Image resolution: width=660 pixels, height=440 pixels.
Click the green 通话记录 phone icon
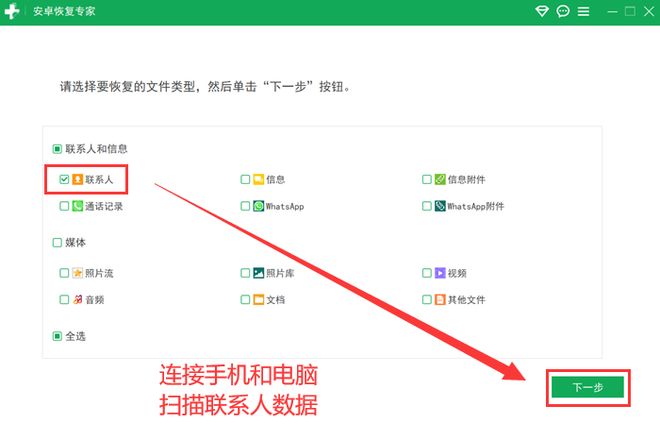click(x=77, y=206)
